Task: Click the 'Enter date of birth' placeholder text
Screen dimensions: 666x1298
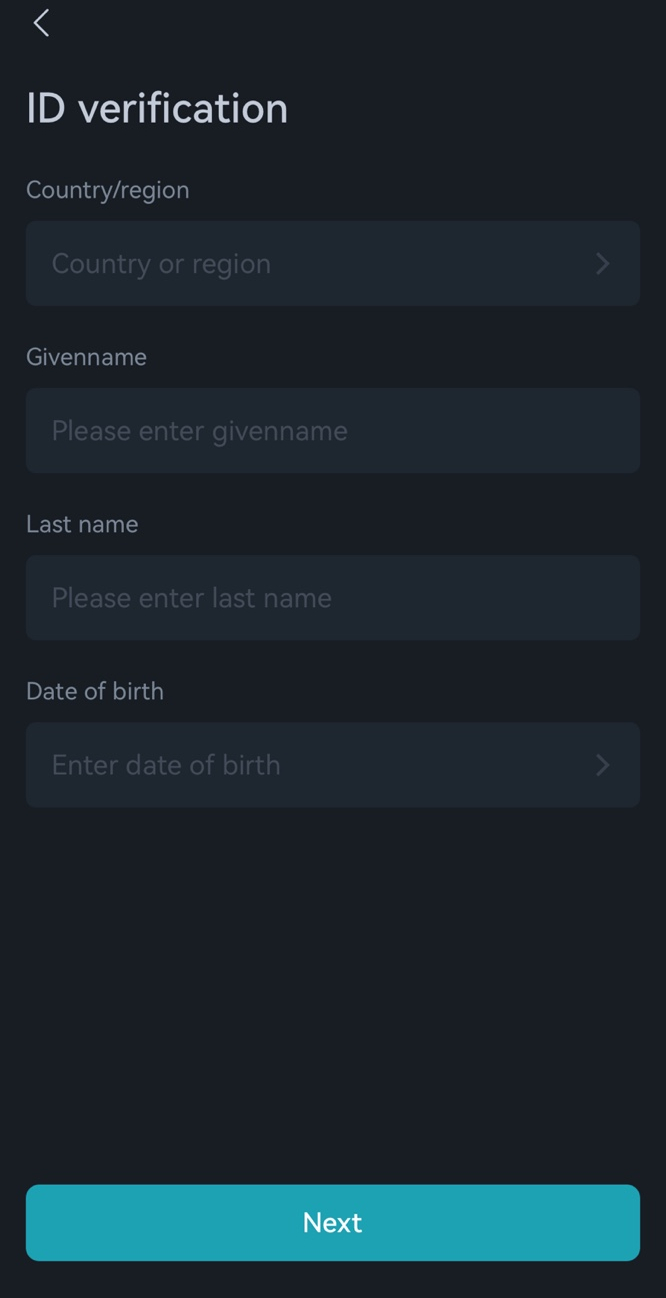Action: pos(166,765)
